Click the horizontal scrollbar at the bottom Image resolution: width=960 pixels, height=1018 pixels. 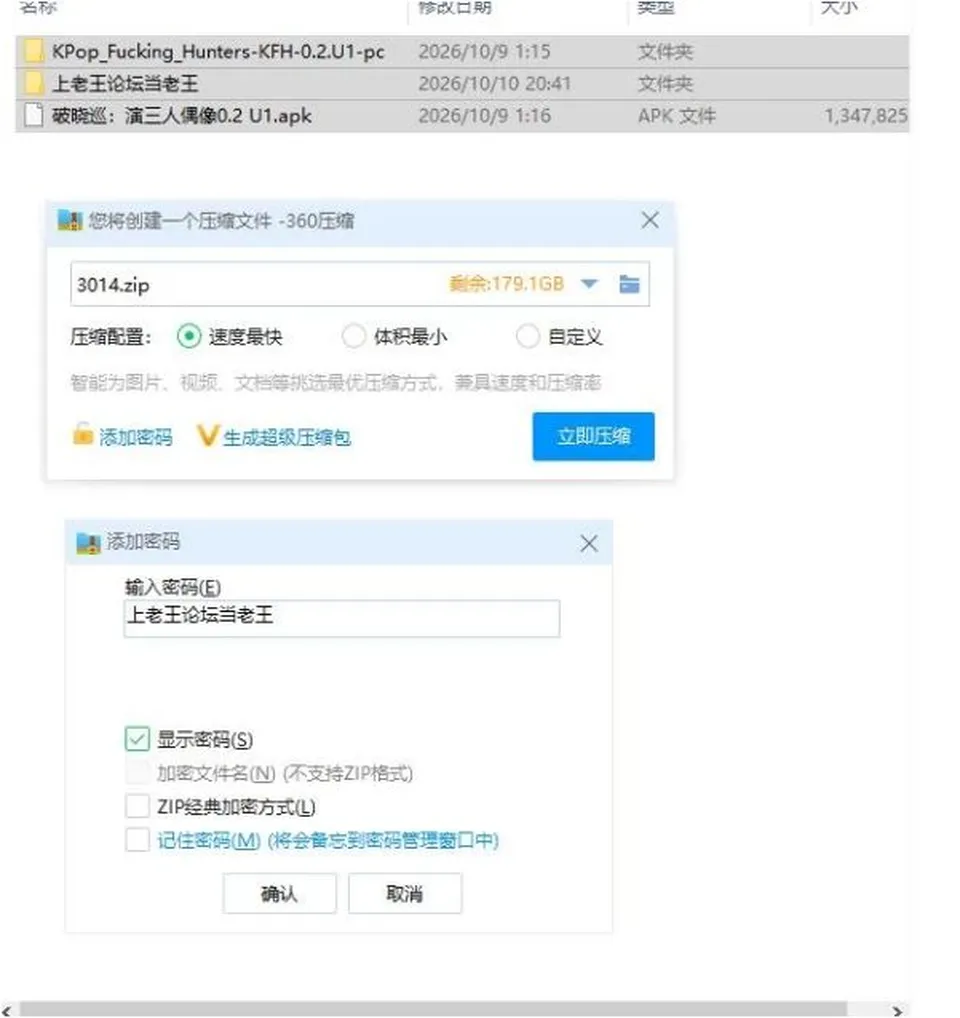pos(433,1010)
